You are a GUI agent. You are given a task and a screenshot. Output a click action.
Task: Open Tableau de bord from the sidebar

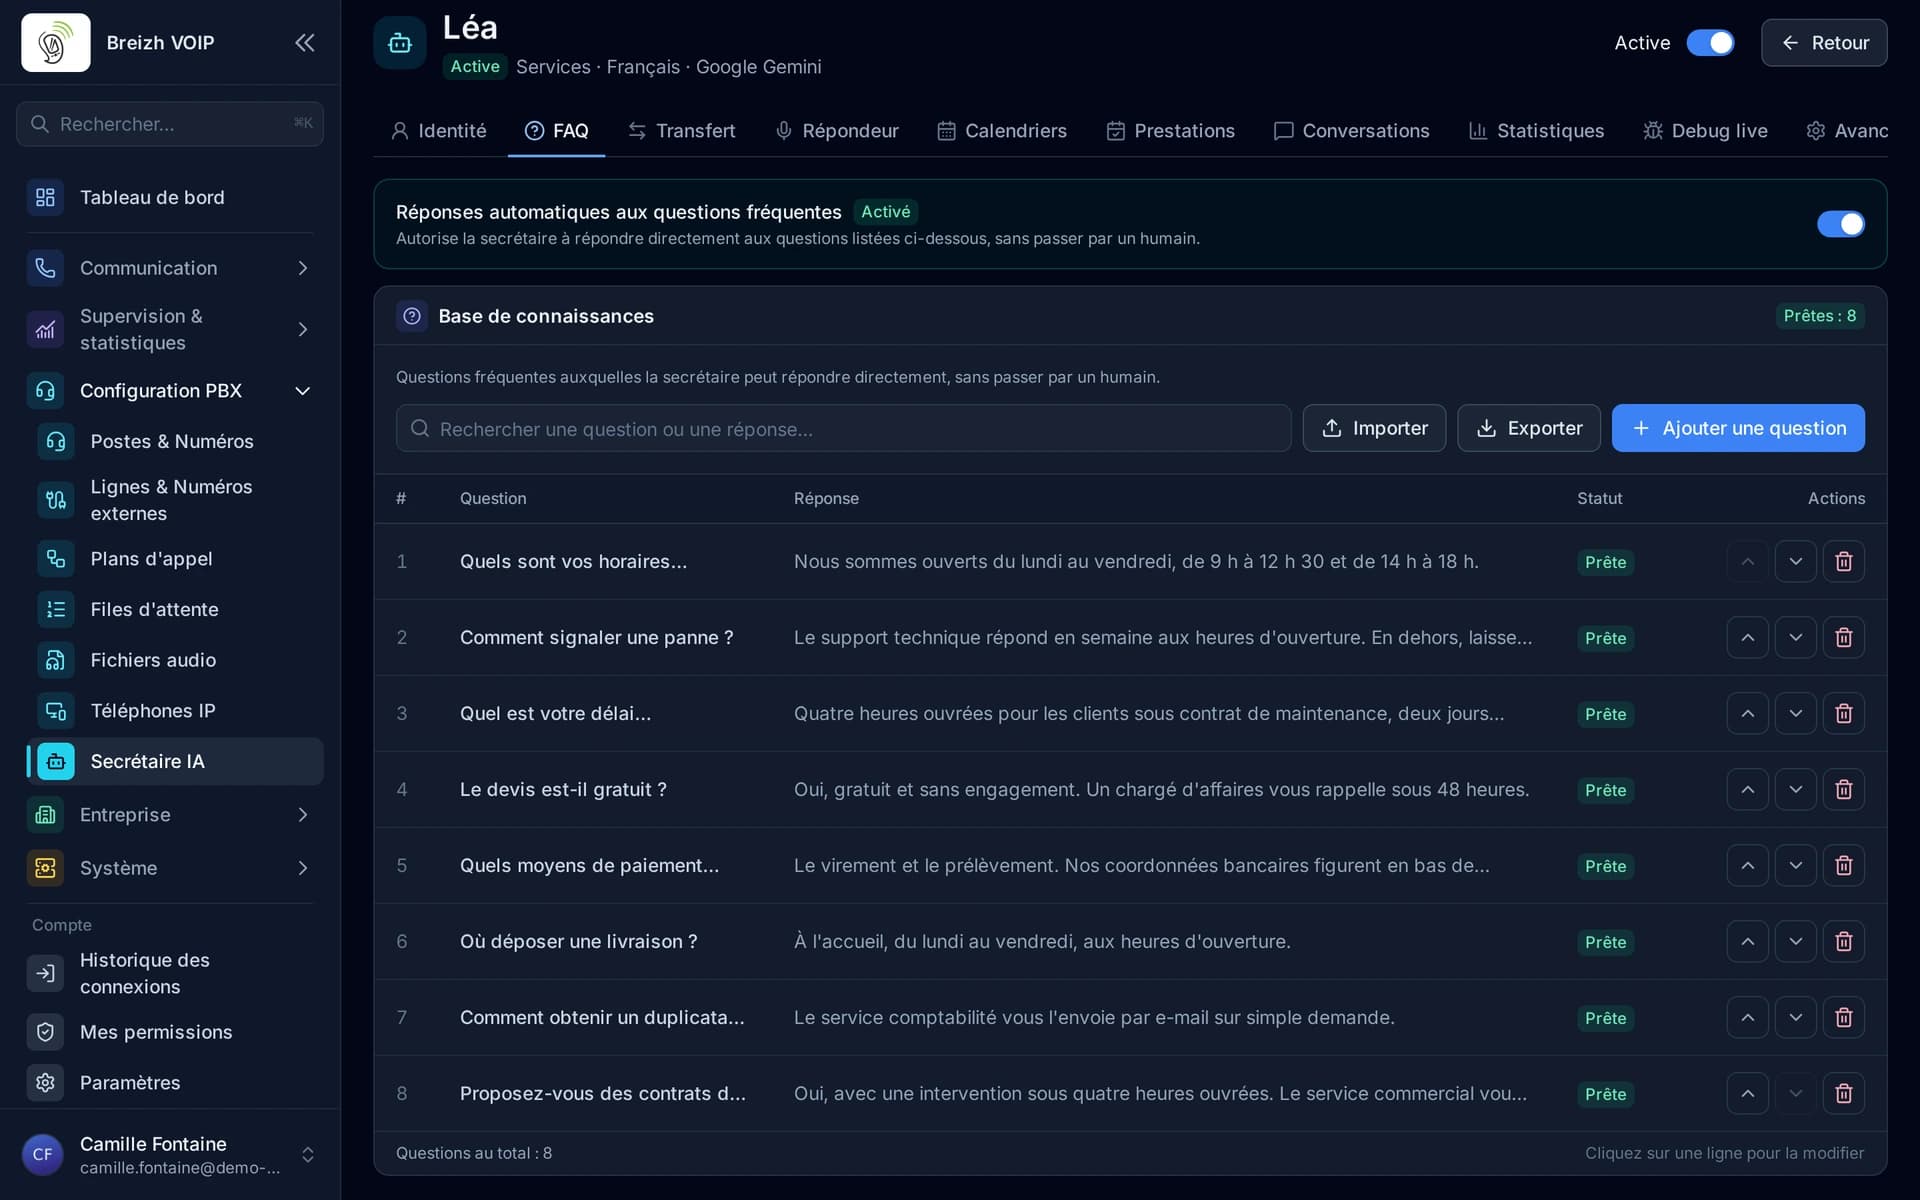point(170,198)
